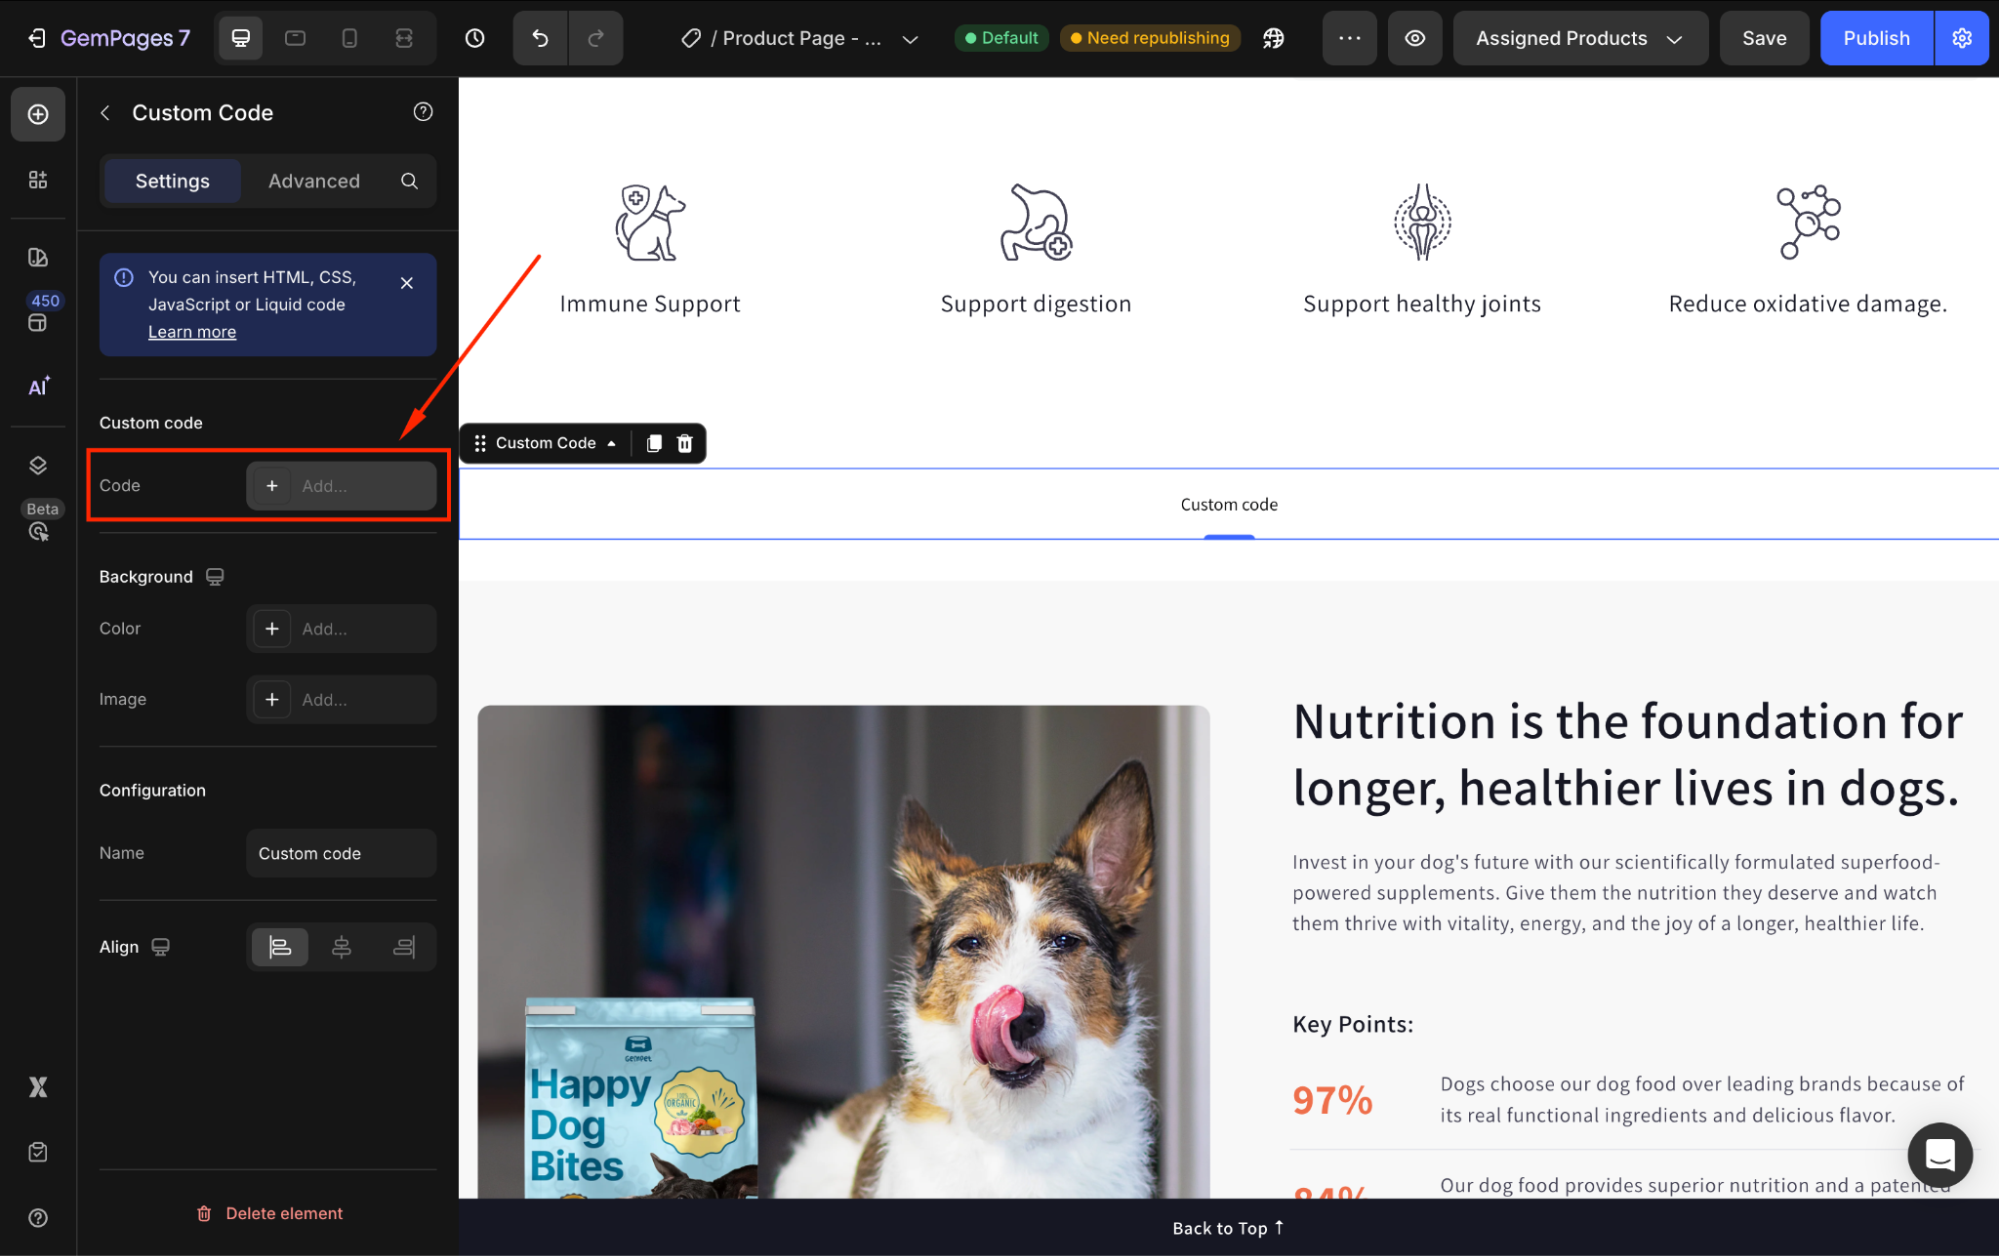The height and width of the screenshot is (1257, 1999).
Task: Open the live chat bubble
Action: click(x=1939, y=1154)
